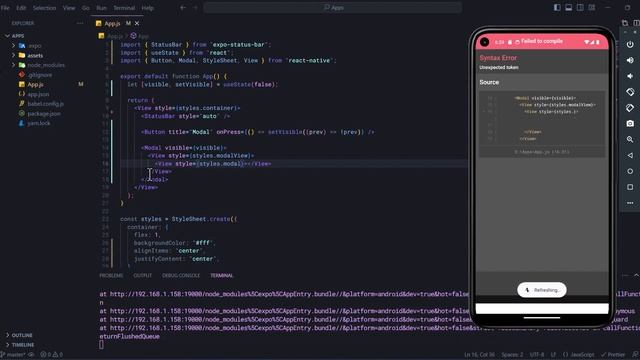Open the package.json file

44,113
